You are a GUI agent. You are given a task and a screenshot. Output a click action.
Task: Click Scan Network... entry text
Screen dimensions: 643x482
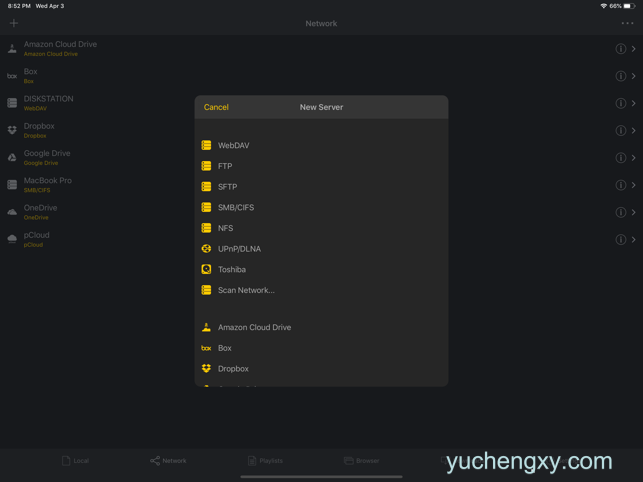[x=246, y=290]
